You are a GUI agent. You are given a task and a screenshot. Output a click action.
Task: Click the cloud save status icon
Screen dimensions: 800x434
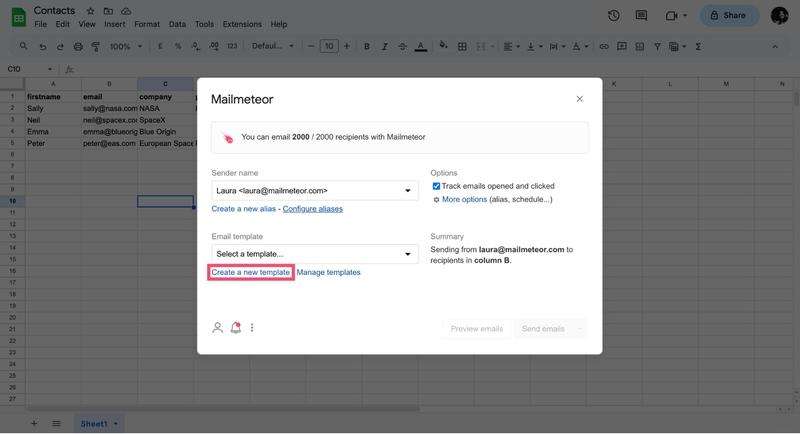[126, 11]
